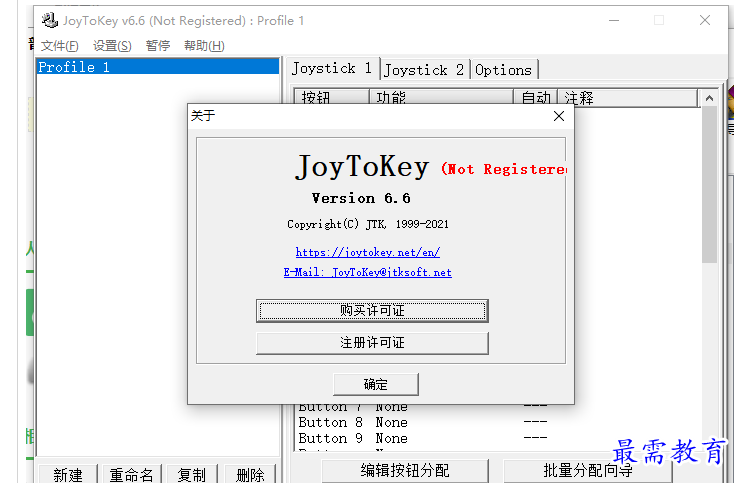This screenshot has width=734, height=483.
Task: Click the 编辑按钮分配 button
Action: (405, 471)
